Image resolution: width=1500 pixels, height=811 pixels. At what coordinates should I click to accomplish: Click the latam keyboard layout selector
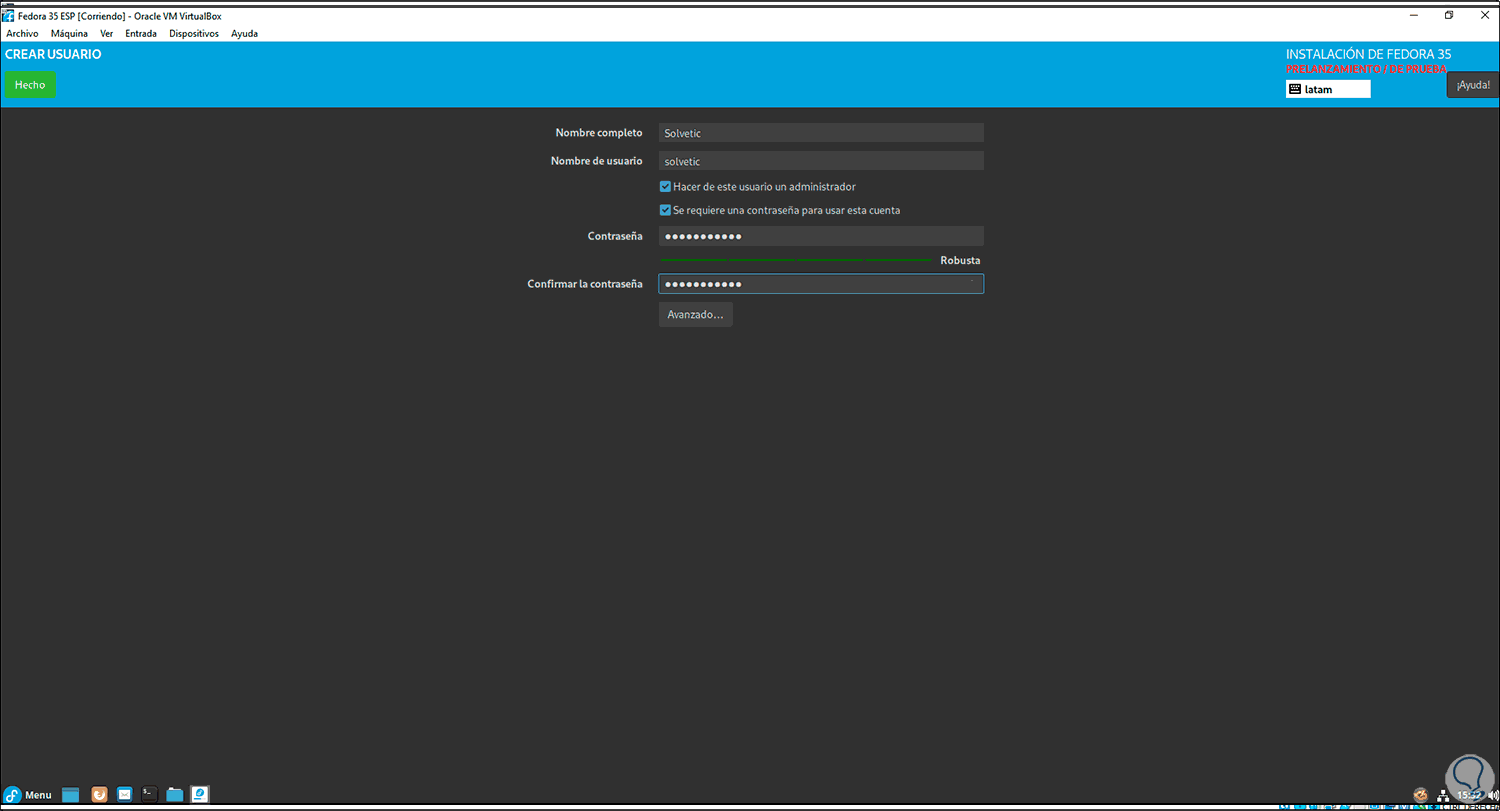[x=1328, y=89]
